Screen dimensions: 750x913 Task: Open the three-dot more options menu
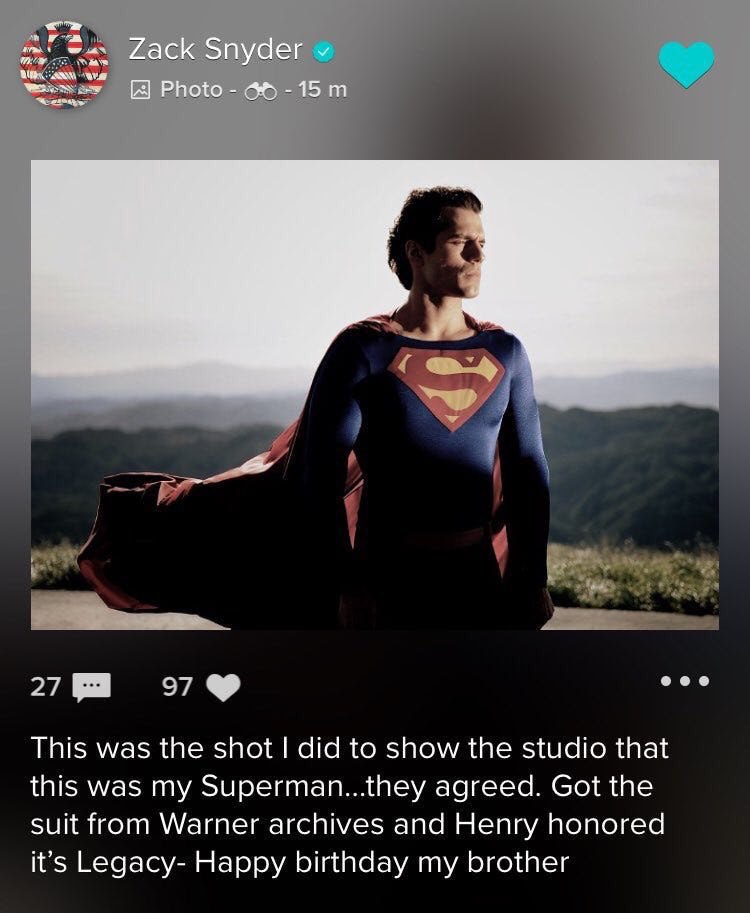(685, 682)
